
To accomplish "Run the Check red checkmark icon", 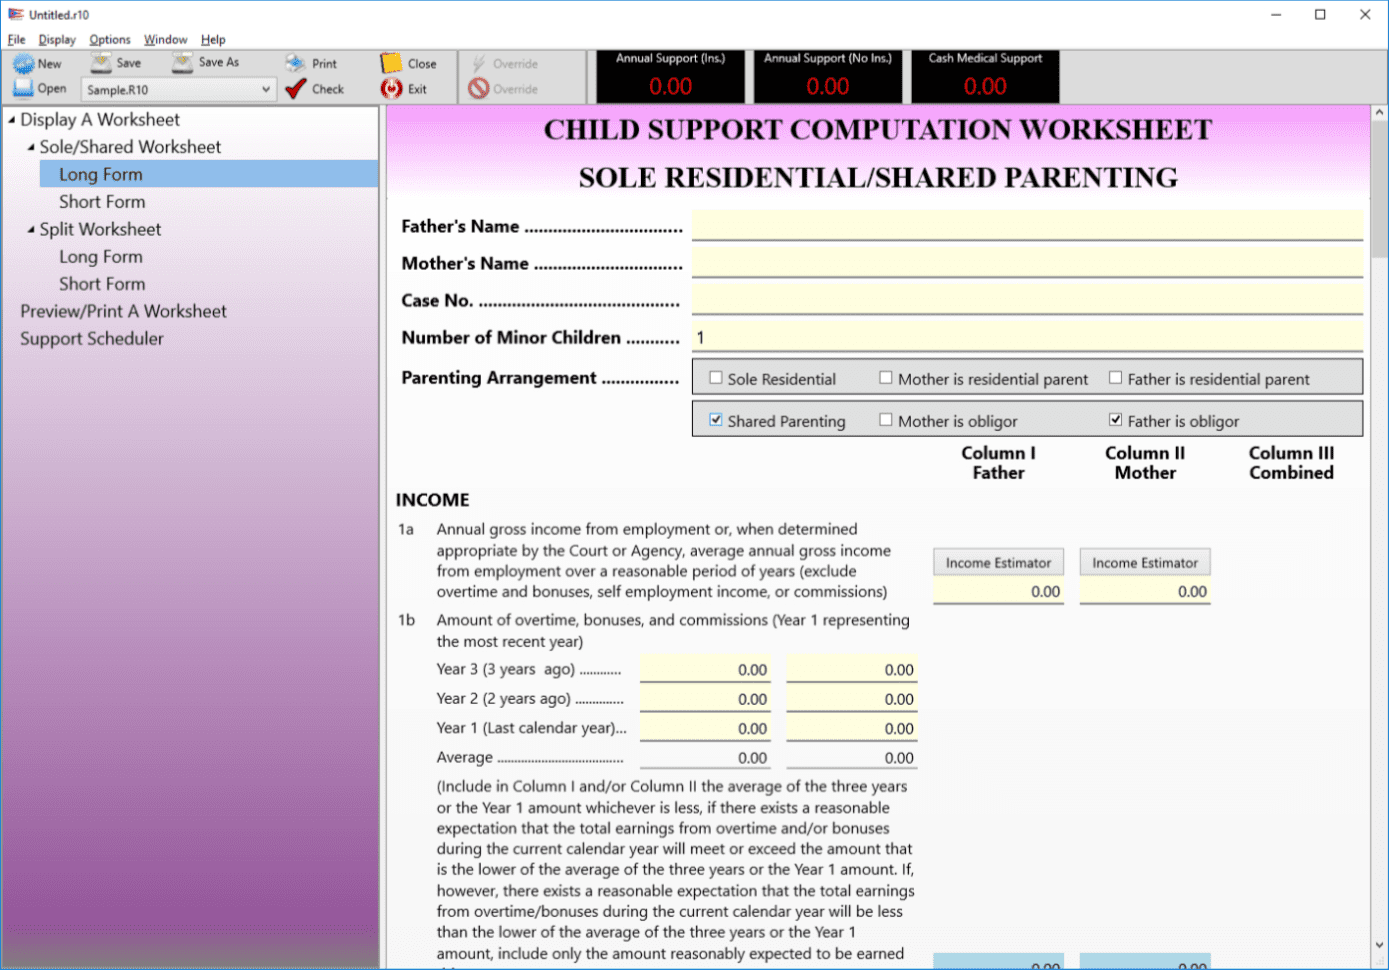I will tap(295, 89).
